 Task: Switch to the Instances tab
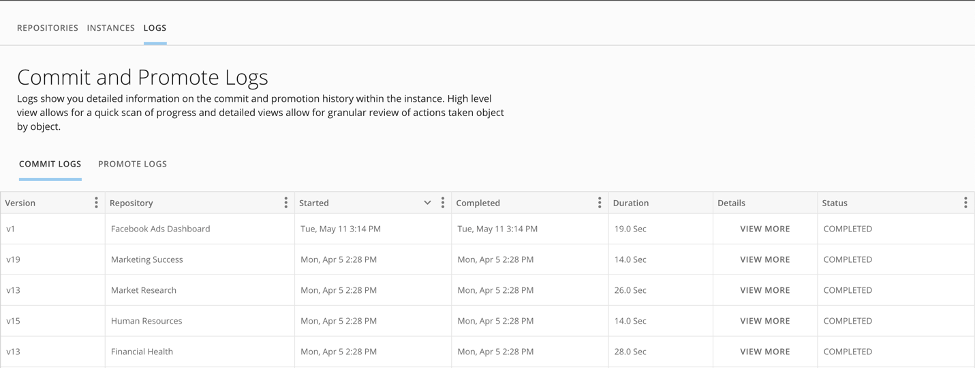[x=111, y=28]
